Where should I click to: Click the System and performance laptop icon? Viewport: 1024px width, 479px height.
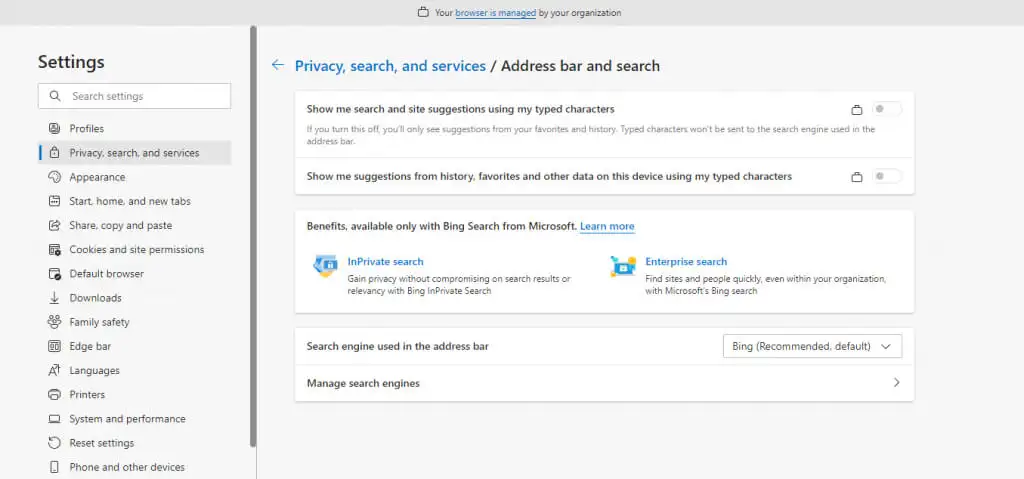click(x=55, y=419)
